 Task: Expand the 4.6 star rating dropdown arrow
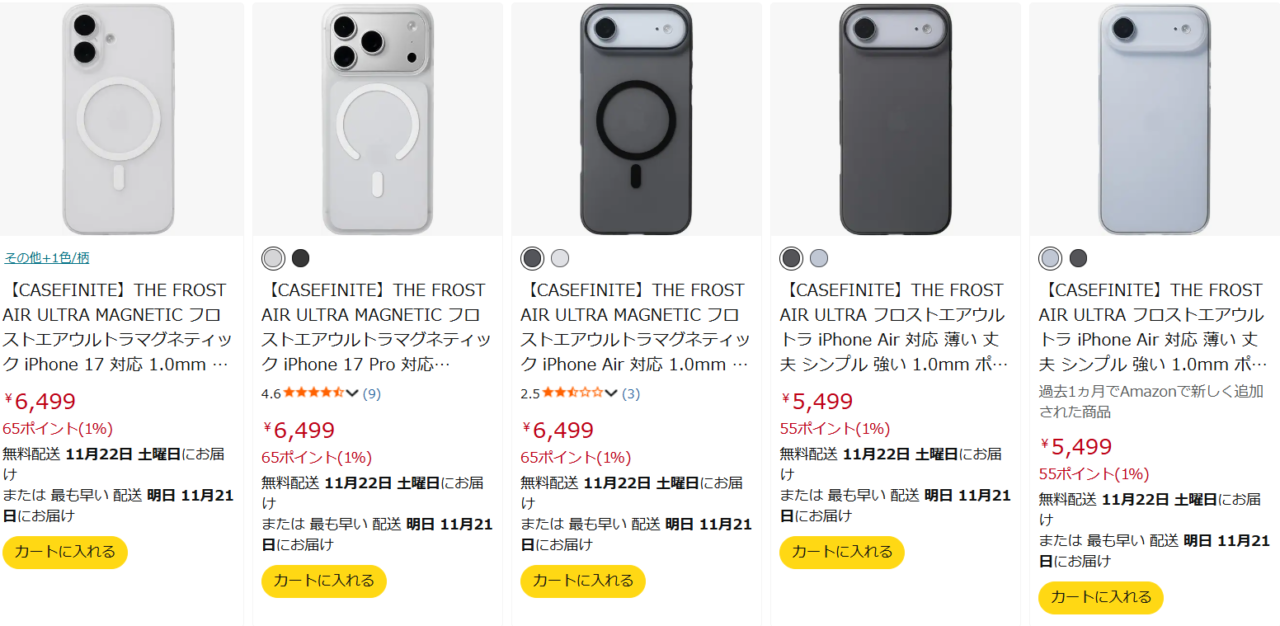tap(352, 393)
